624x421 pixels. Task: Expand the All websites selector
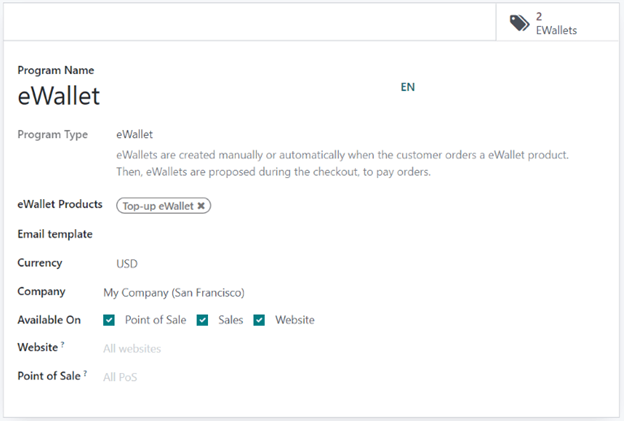coord(132,349)
